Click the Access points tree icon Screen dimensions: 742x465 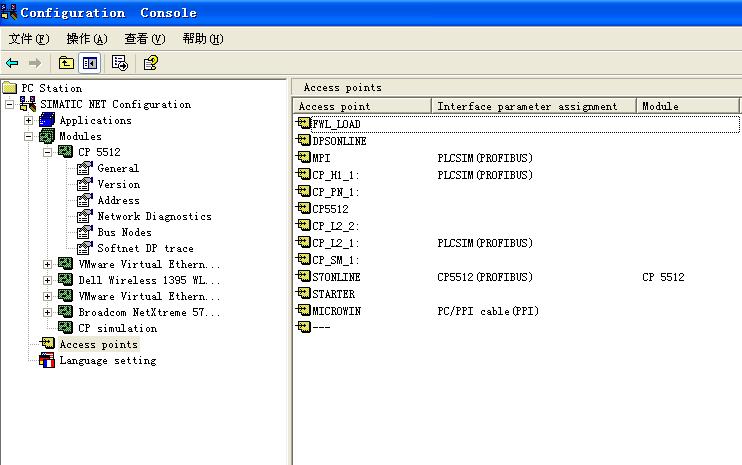tap(47, 343)
